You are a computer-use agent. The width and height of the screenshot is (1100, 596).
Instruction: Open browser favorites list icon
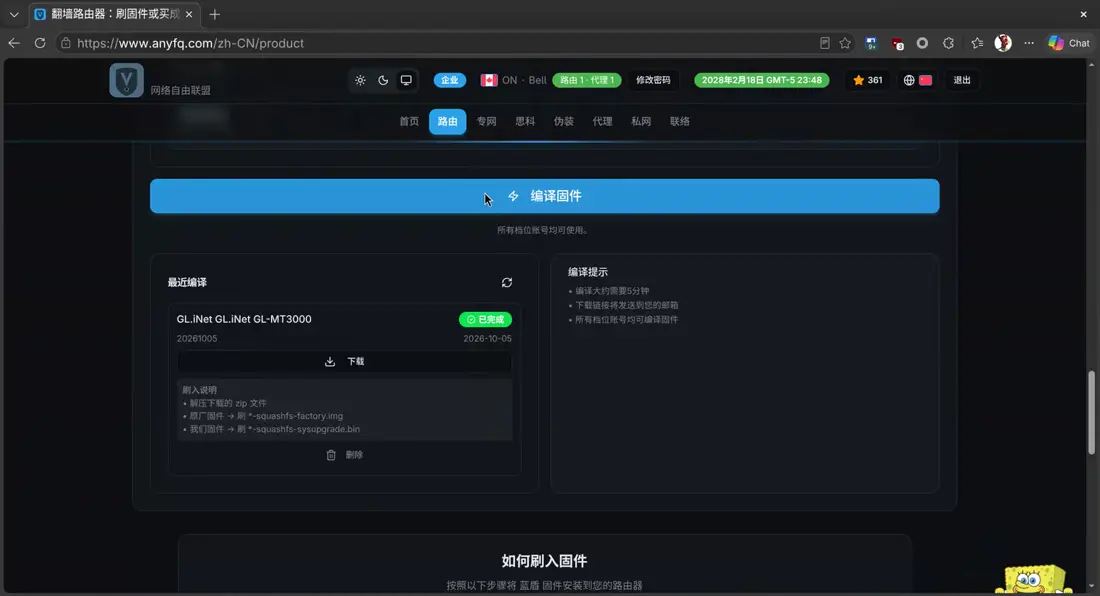(x=977, y=43)
